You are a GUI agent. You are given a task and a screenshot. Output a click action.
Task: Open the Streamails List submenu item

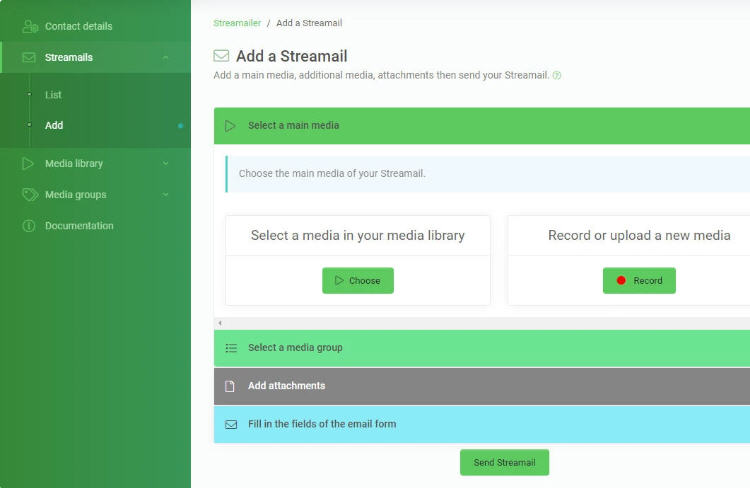(x=53, y=95)
